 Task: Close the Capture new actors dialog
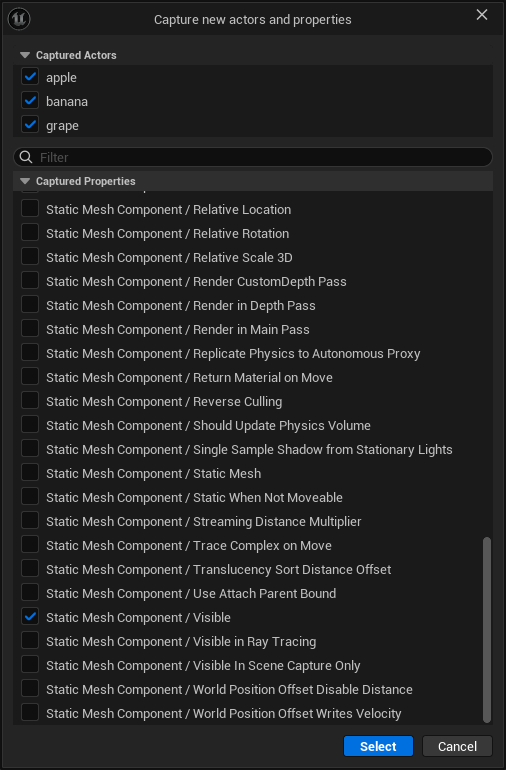coord(482,15)
